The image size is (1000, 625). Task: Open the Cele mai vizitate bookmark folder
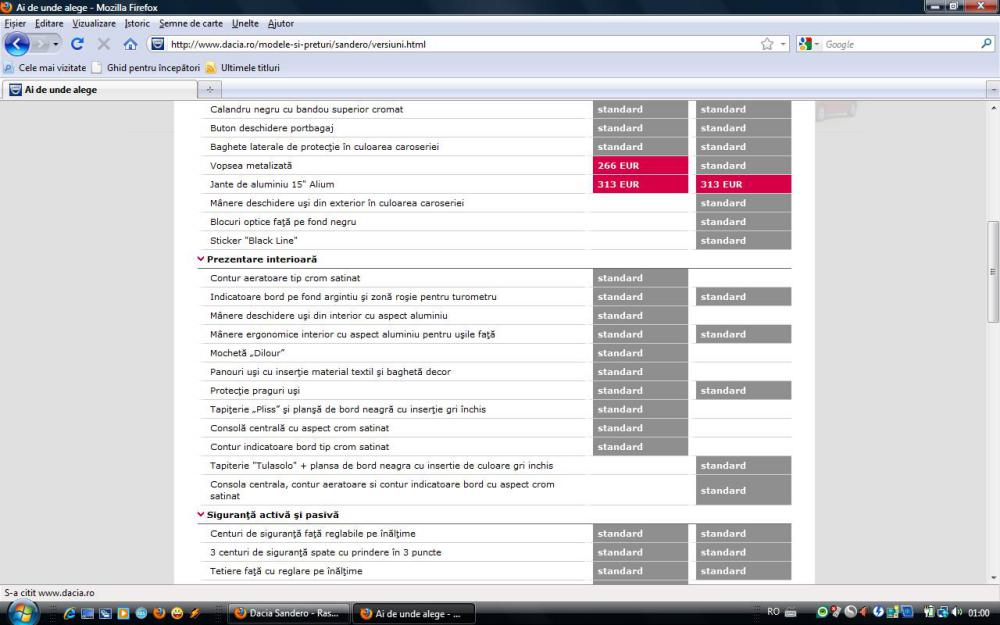(x=45, y=68)
